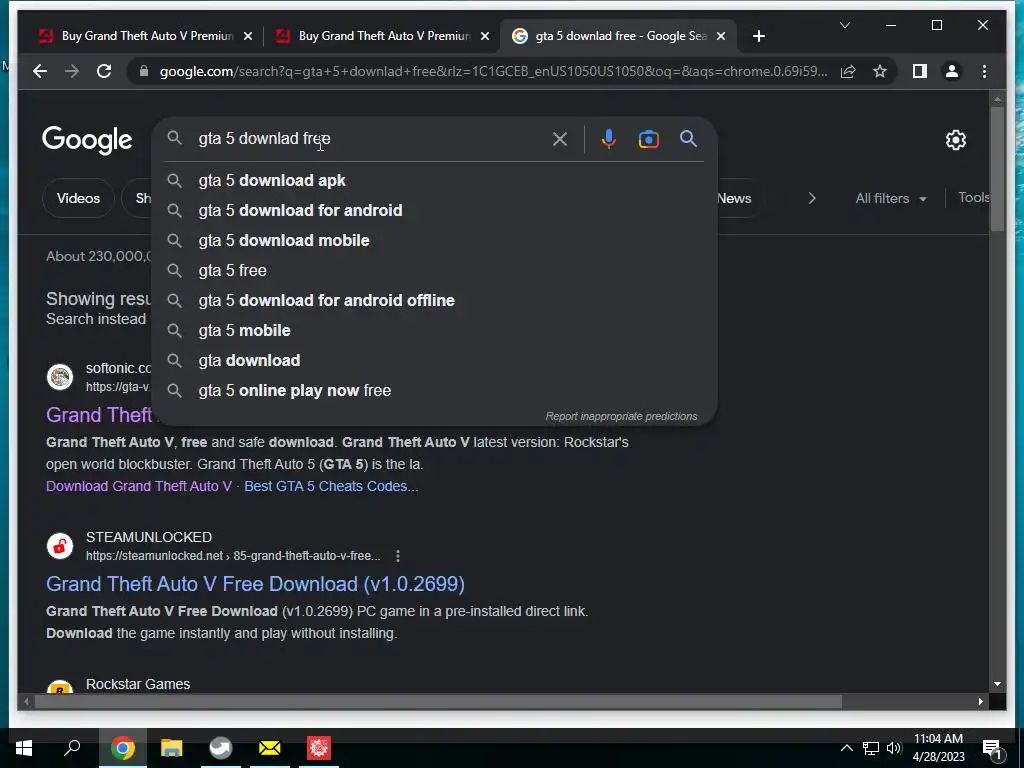Pick gta 5 download for android offline

pyautogui.click(x=434, y=300)
